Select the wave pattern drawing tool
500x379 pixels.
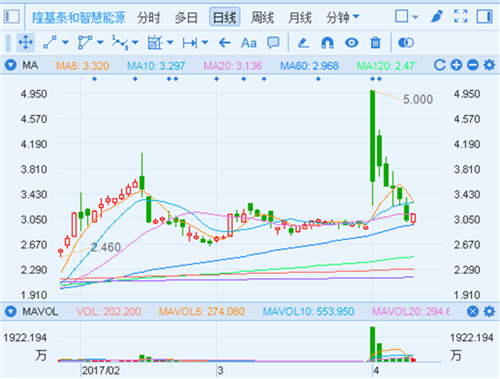tap(120, 43)
